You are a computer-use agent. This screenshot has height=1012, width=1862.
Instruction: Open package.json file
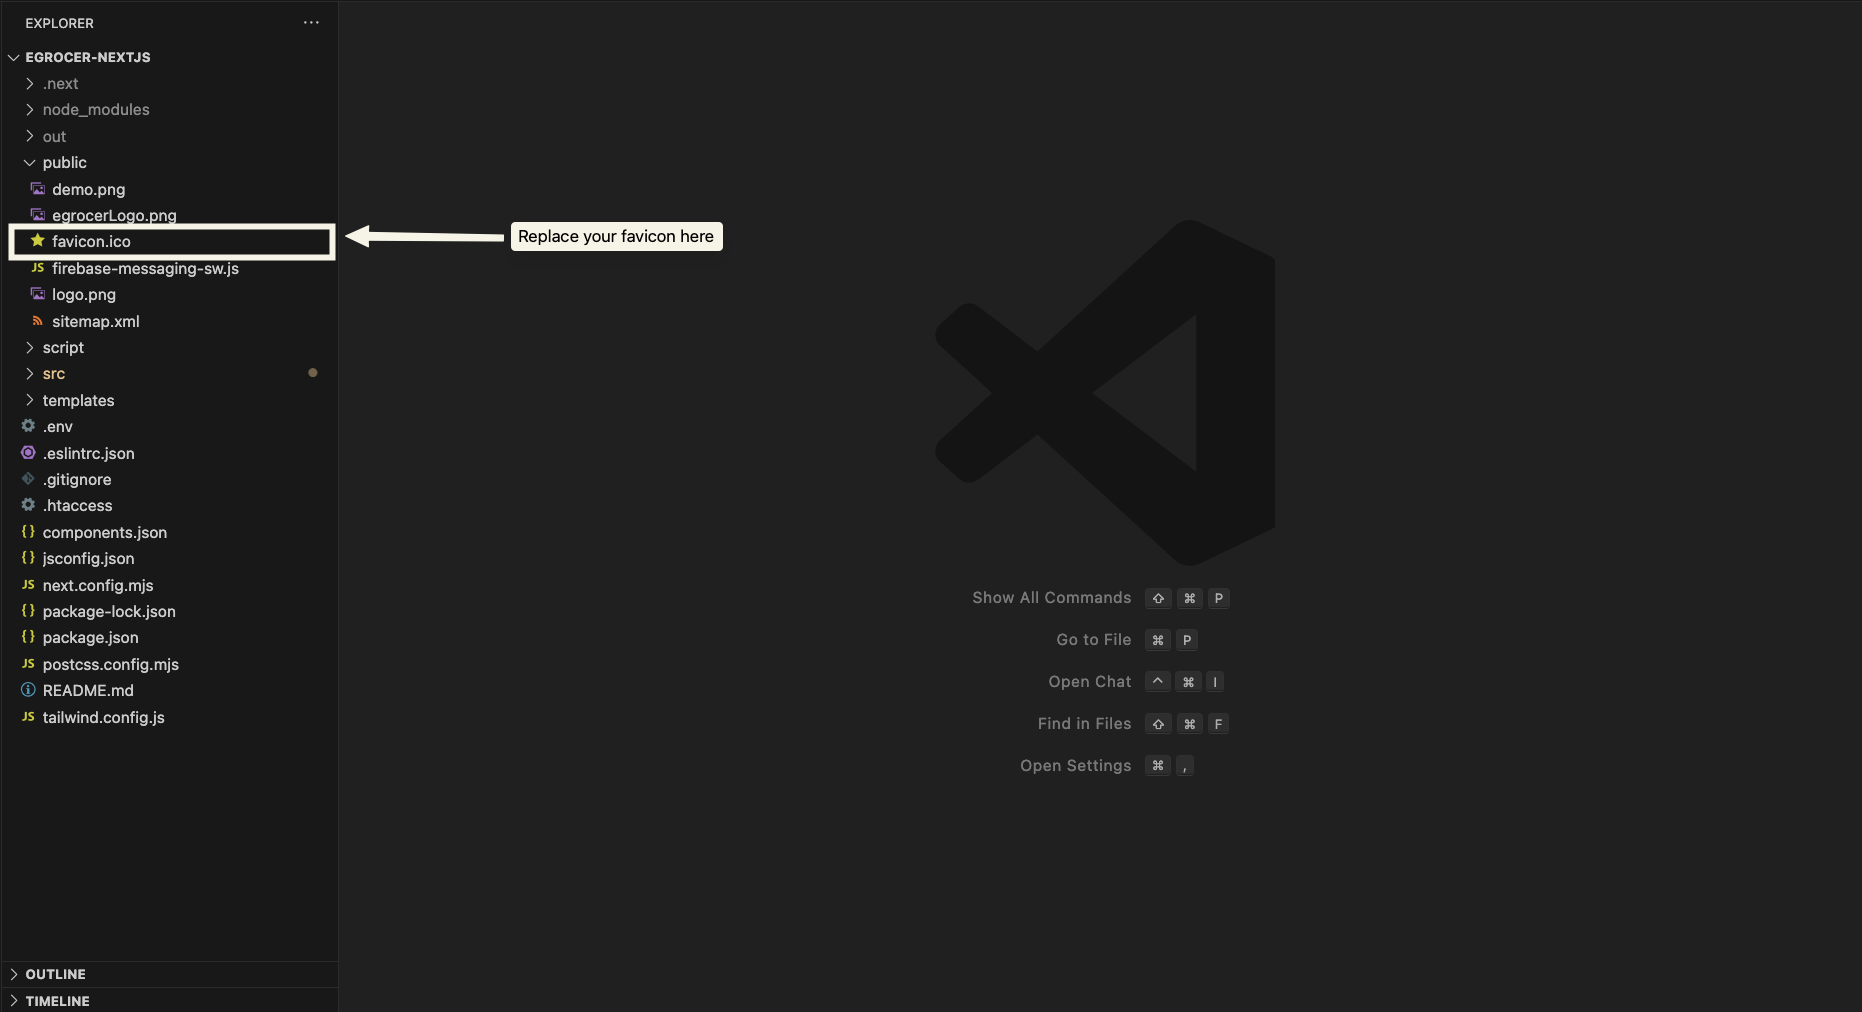91,637
